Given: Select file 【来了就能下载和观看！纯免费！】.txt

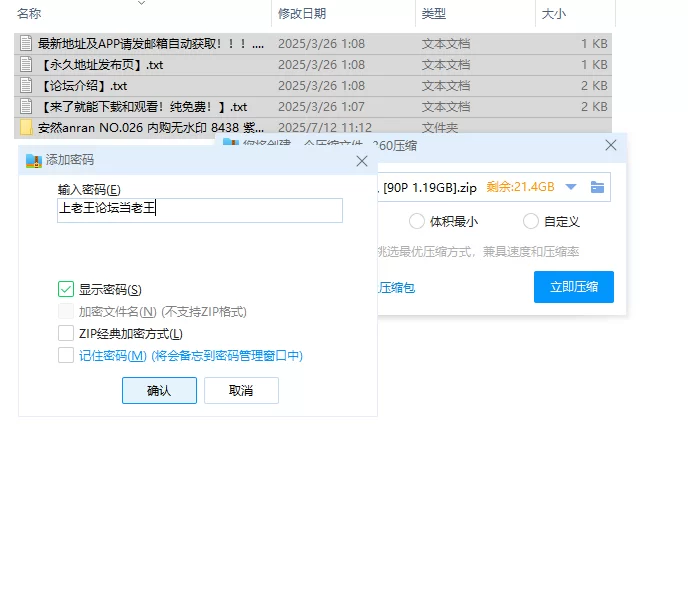Looking at the screenshot, I should coord(313,107).
